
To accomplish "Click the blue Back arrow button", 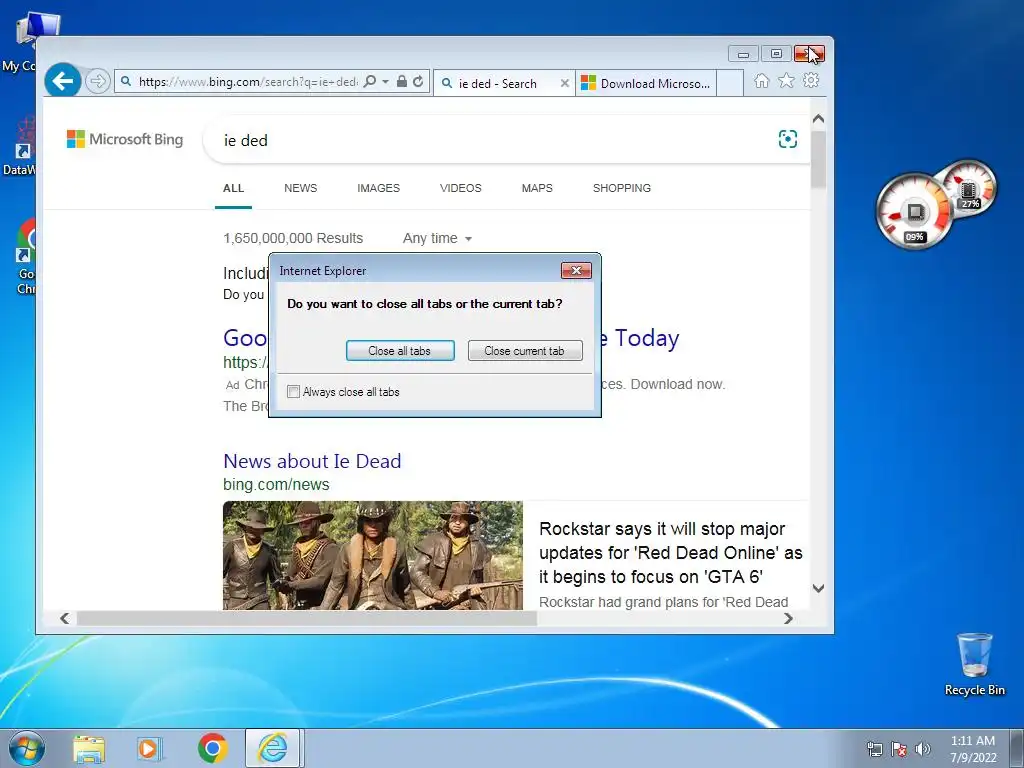I will 63,81.
